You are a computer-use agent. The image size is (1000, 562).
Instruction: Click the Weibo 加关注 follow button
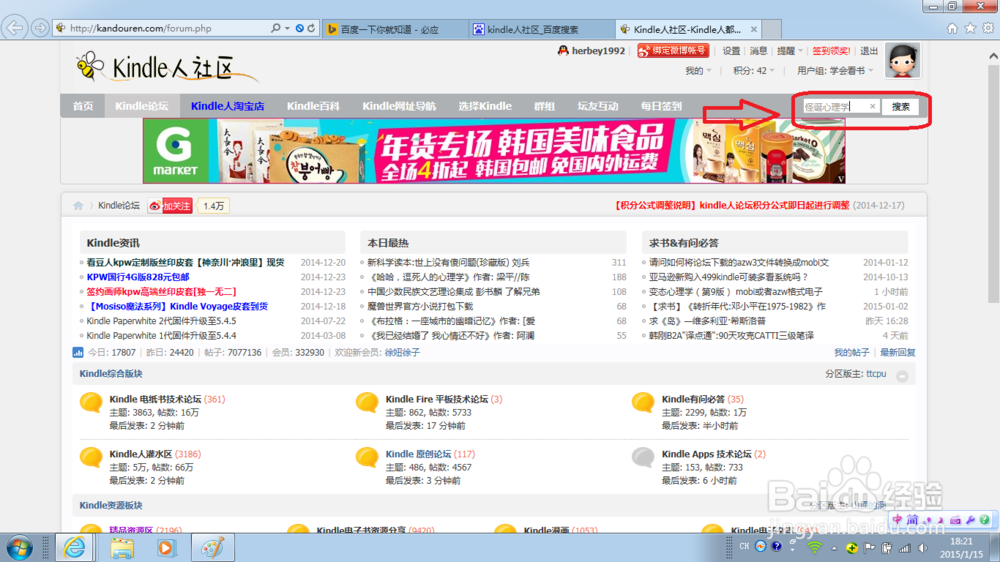(x=170, y=205)
